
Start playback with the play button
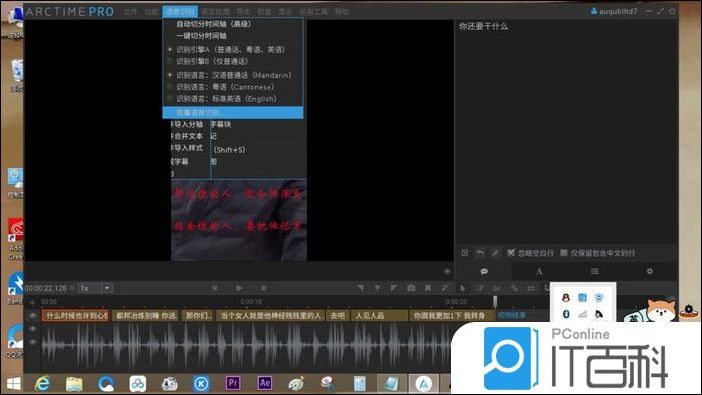pyautogui.click(x=239, y=288)
